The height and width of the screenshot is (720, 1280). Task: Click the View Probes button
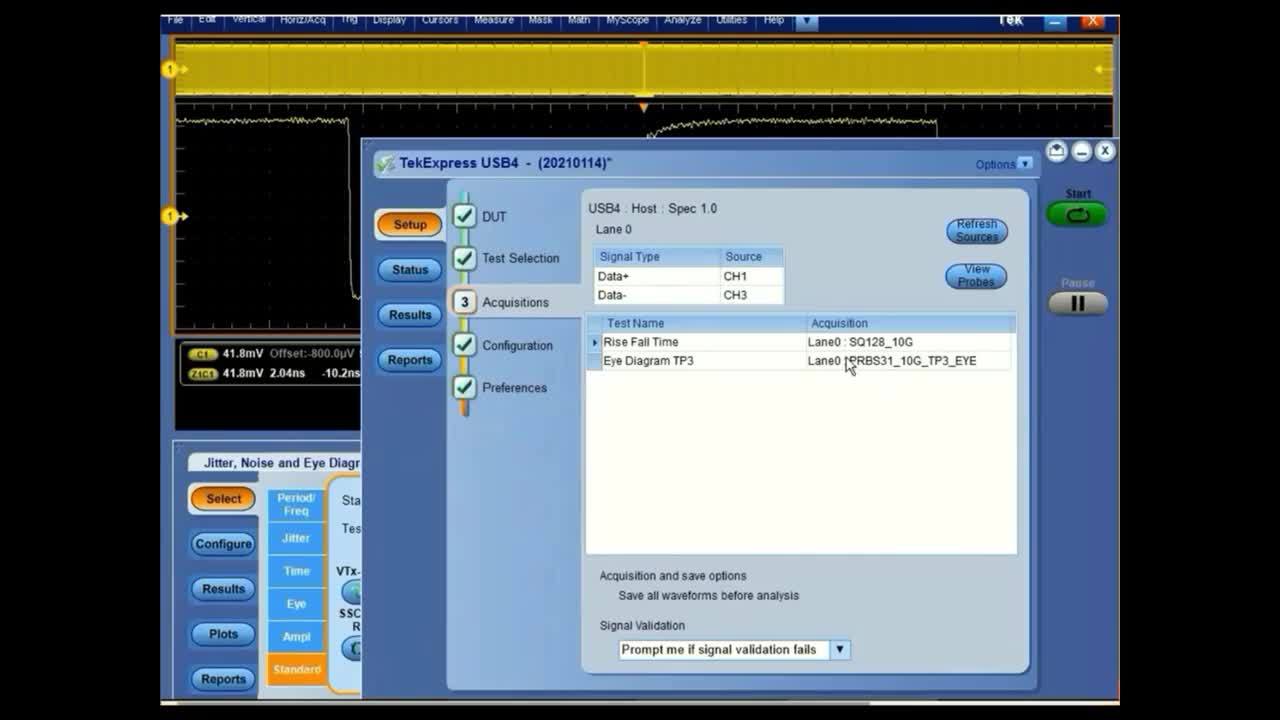[x=976, y=276]
